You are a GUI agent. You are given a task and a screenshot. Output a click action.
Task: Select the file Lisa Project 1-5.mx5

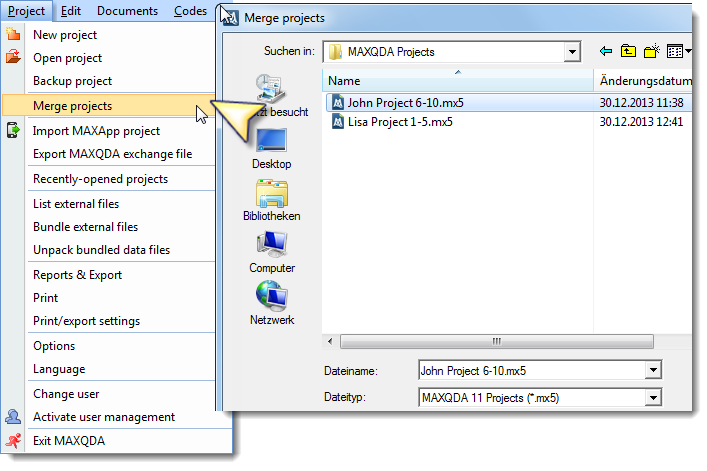pos(400,122)
